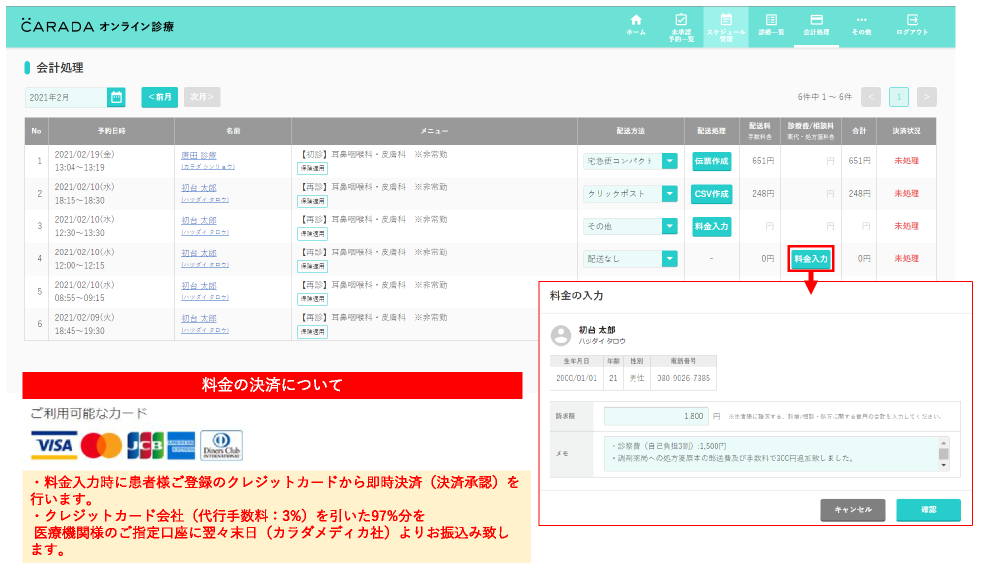This screenshot has height=569, width=982.
Task: Open the calendar picker beside 2021年2月
Action: click(x=117, y=97)
